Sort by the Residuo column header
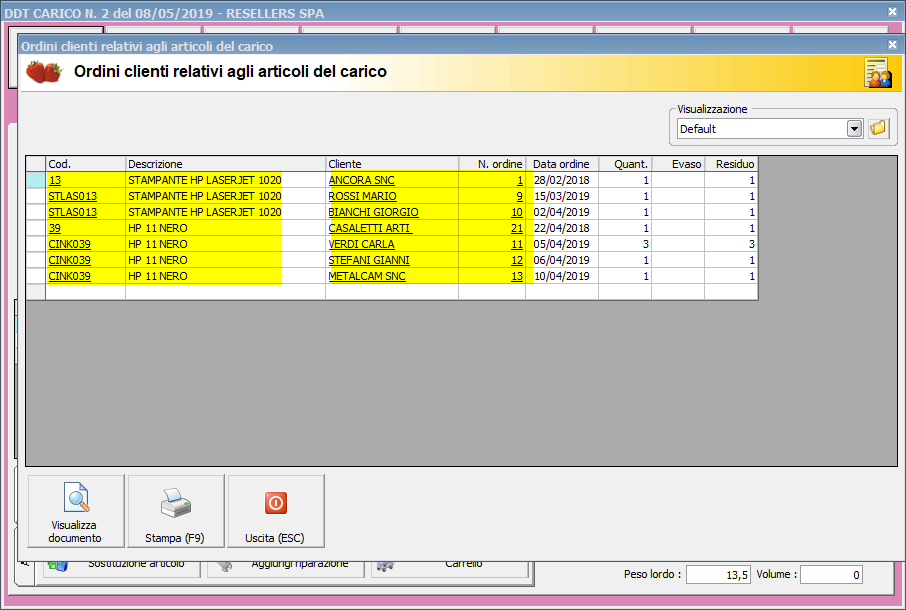The image size is (906, 610). pos(732,164)
